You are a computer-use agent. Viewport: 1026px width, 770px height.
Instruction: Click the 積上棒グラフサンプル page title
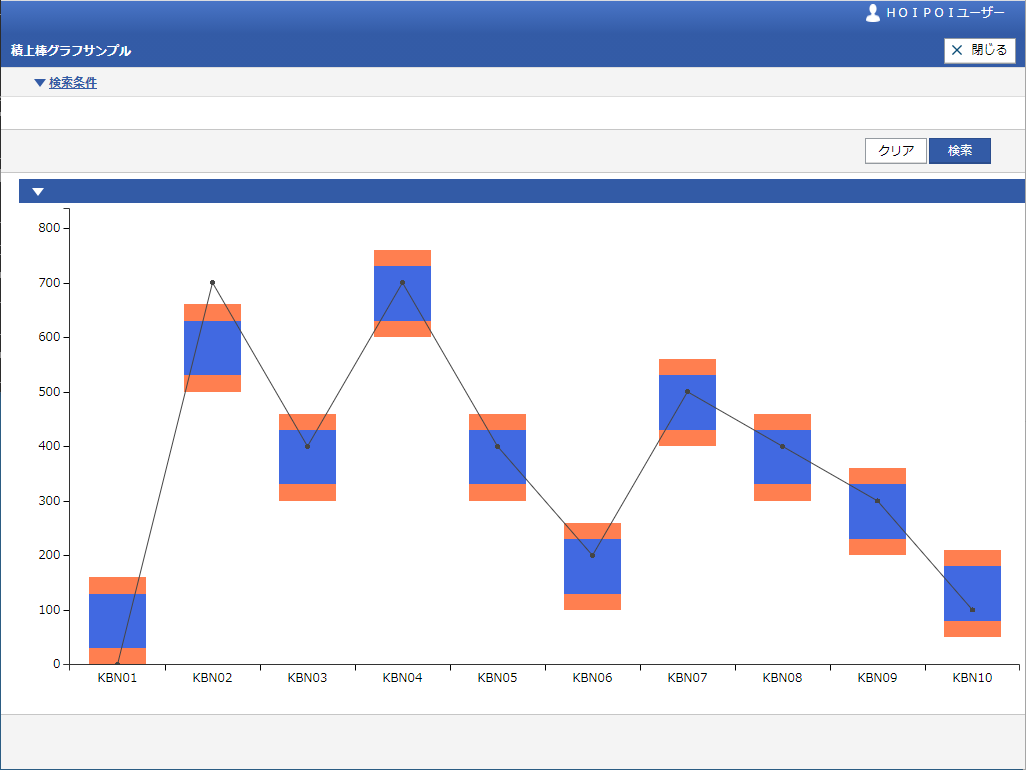(71, 50)
